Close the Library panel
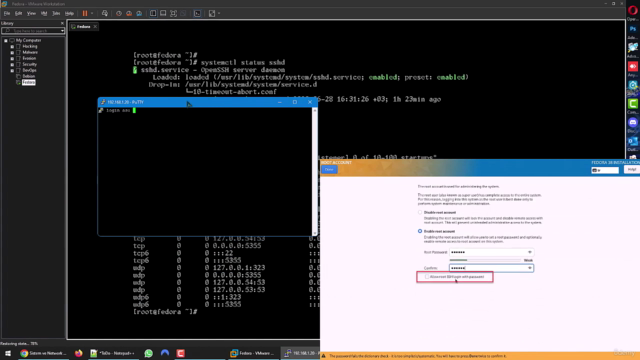640x360 pixels. coord(62,23)
